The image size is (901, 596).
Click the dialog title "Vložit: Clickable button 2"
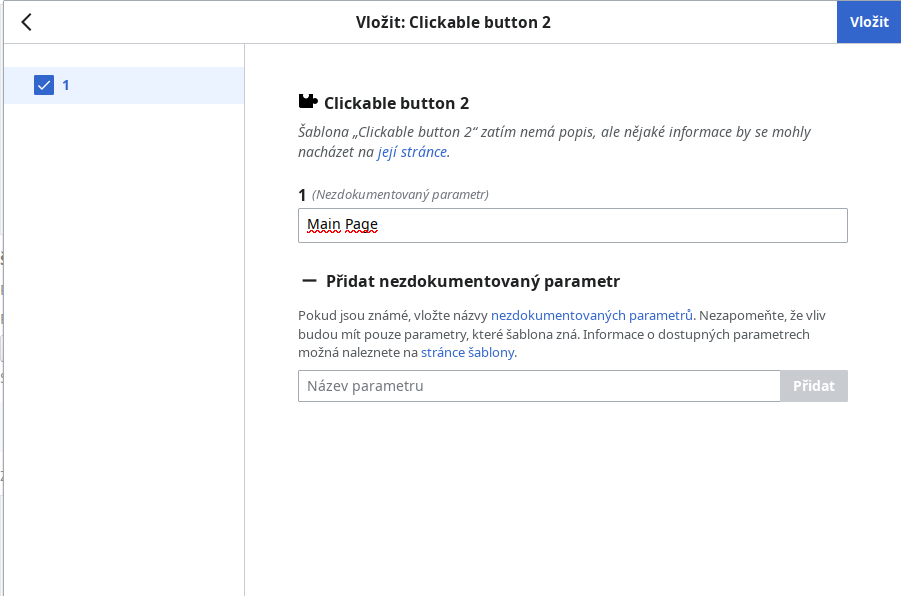[x=453, y=22]
